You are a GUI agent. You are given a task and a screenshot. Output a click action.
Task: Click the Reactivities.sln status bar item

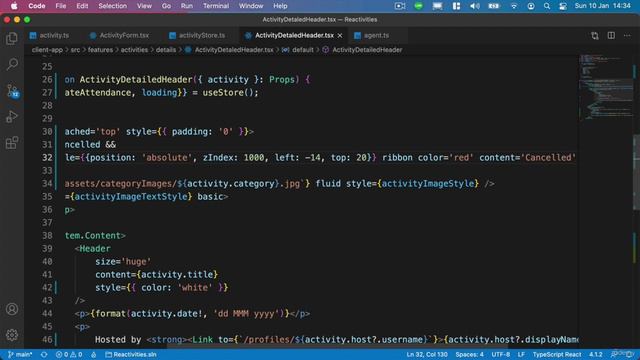(131, 354)
